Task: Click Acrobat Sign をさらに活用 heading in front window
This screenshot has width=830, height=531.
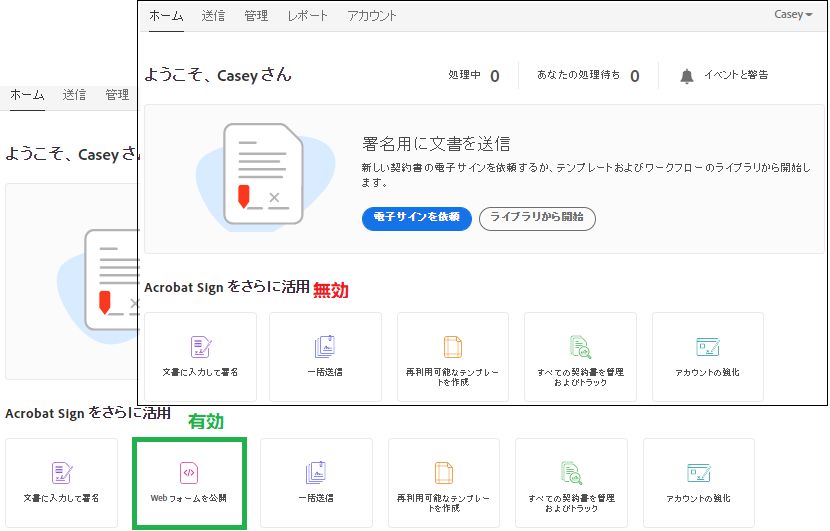Action: tap(227, 287)
